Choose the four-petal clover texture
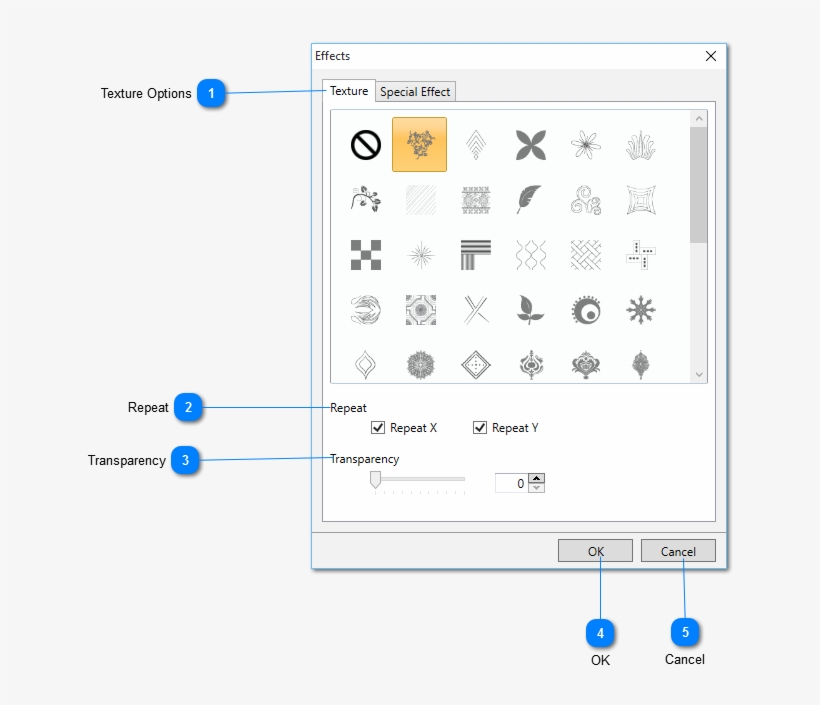This screenshot has width=820, height=705. (x=530, y=145)
